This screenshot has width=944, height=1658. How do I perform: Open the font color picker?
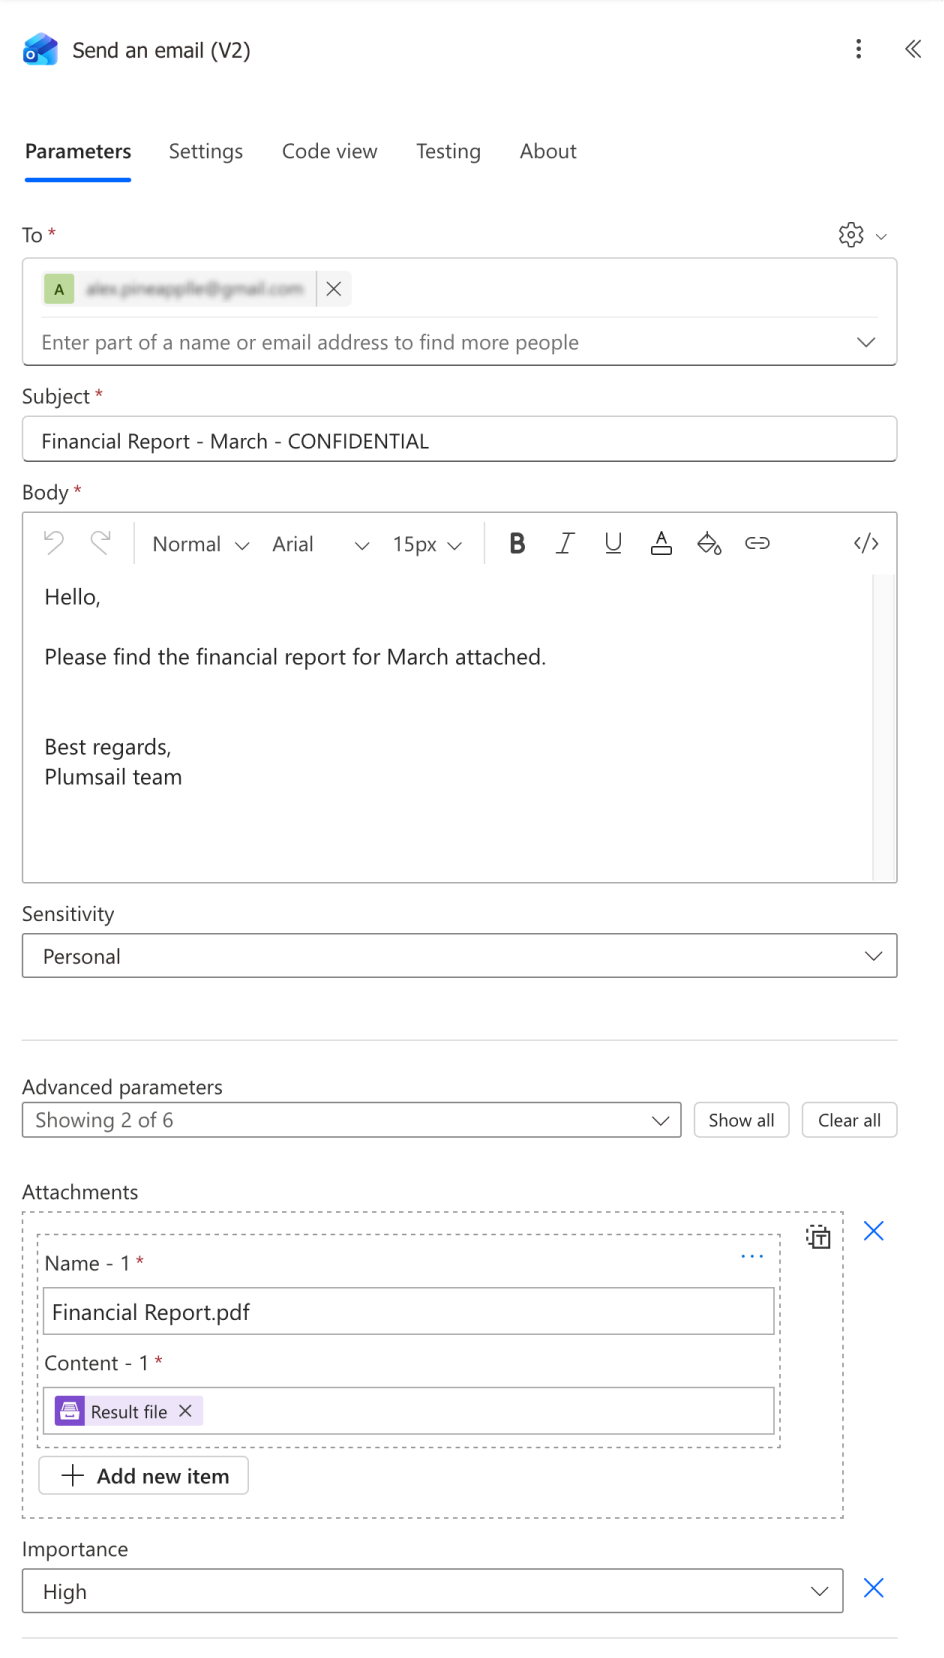click(661, 543)
